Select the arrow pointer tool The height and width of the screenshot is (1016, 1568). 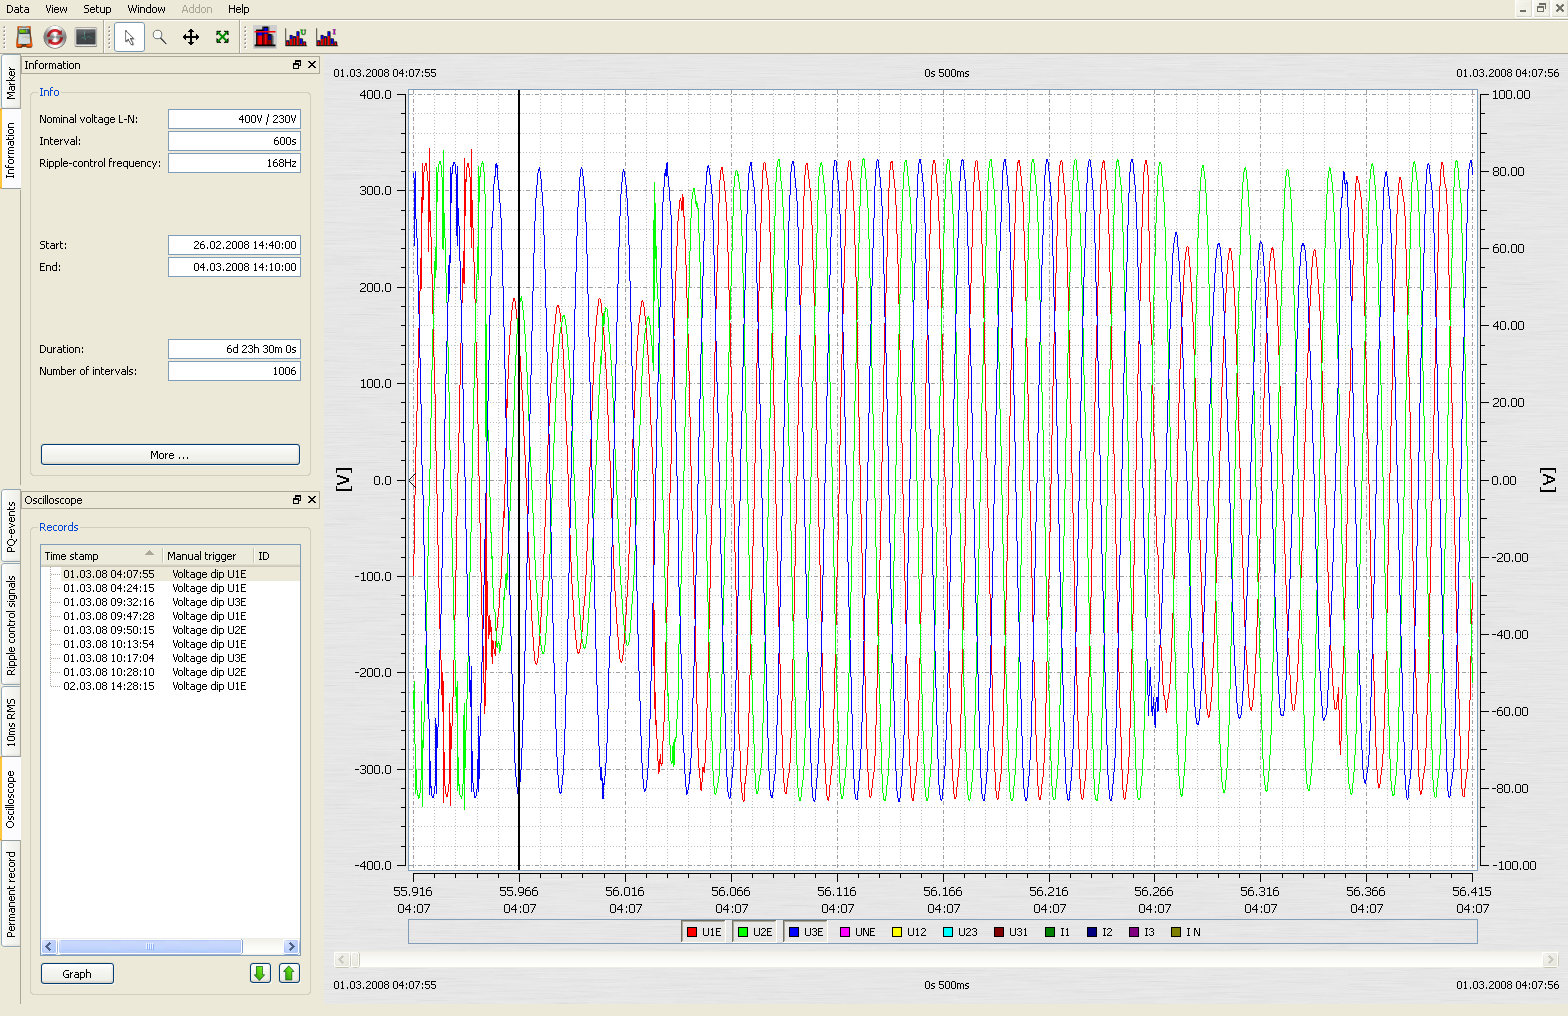pos(129,38)
